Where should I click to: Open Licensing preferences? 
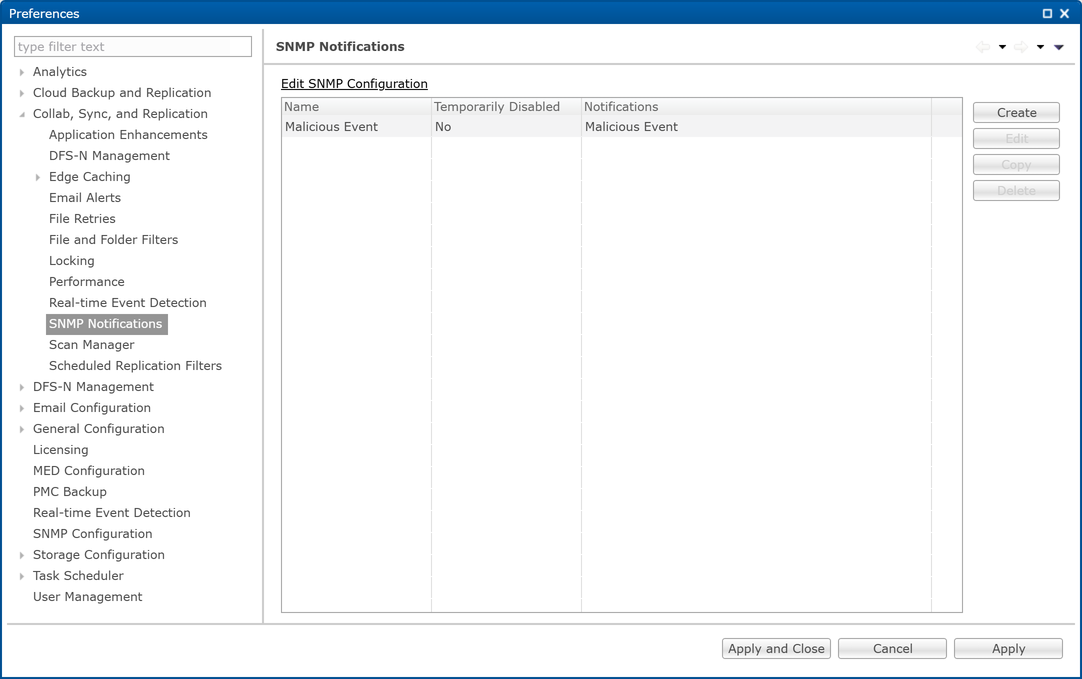tap(61, 450)
